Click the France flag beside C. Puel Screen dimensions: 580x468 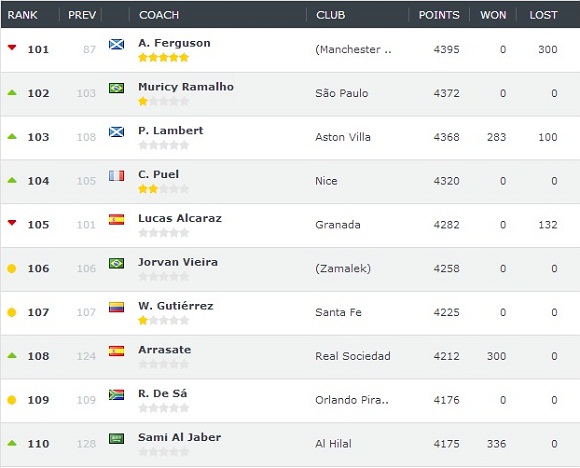(x=116, y=175)
